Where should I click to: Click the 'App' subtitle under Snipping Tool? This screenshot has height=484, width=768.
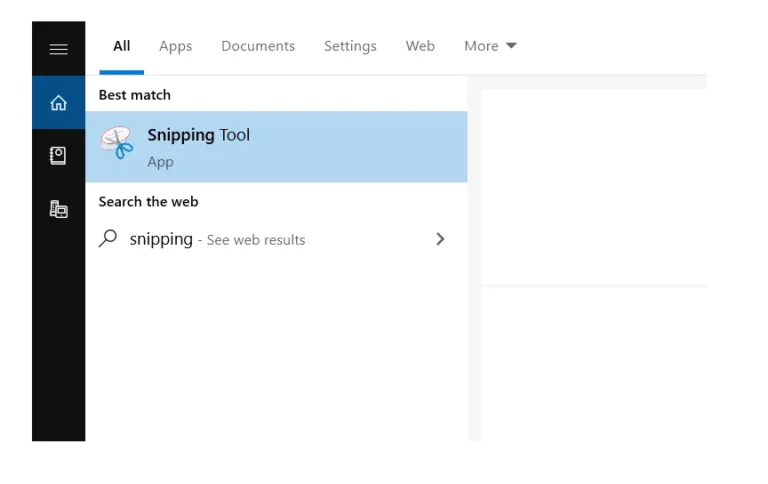[x=160, y=162]
